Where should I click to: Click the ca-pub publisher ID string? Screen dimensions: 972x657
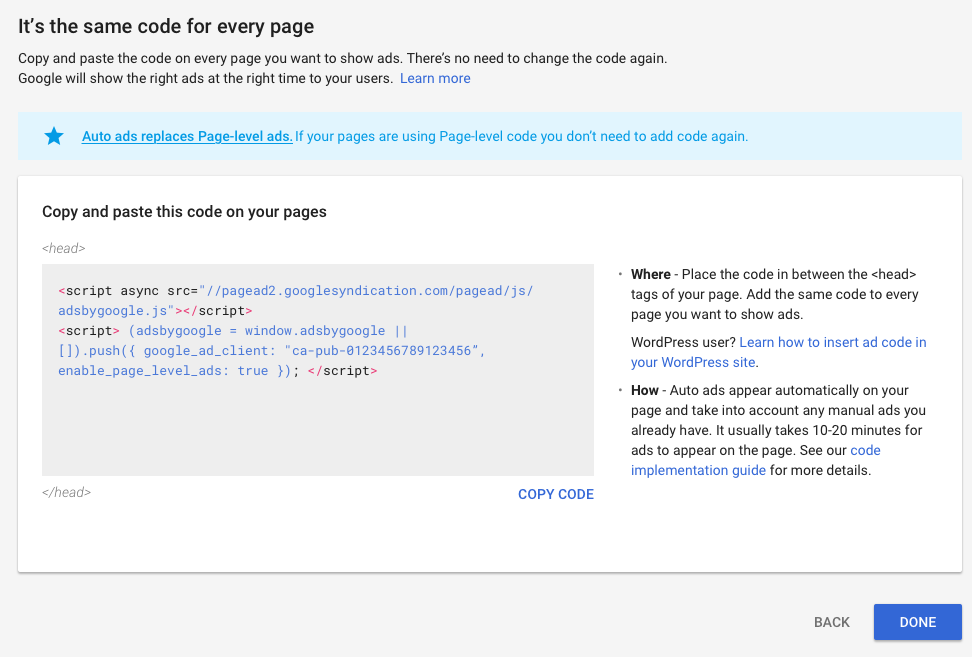[x=378, y=351]
